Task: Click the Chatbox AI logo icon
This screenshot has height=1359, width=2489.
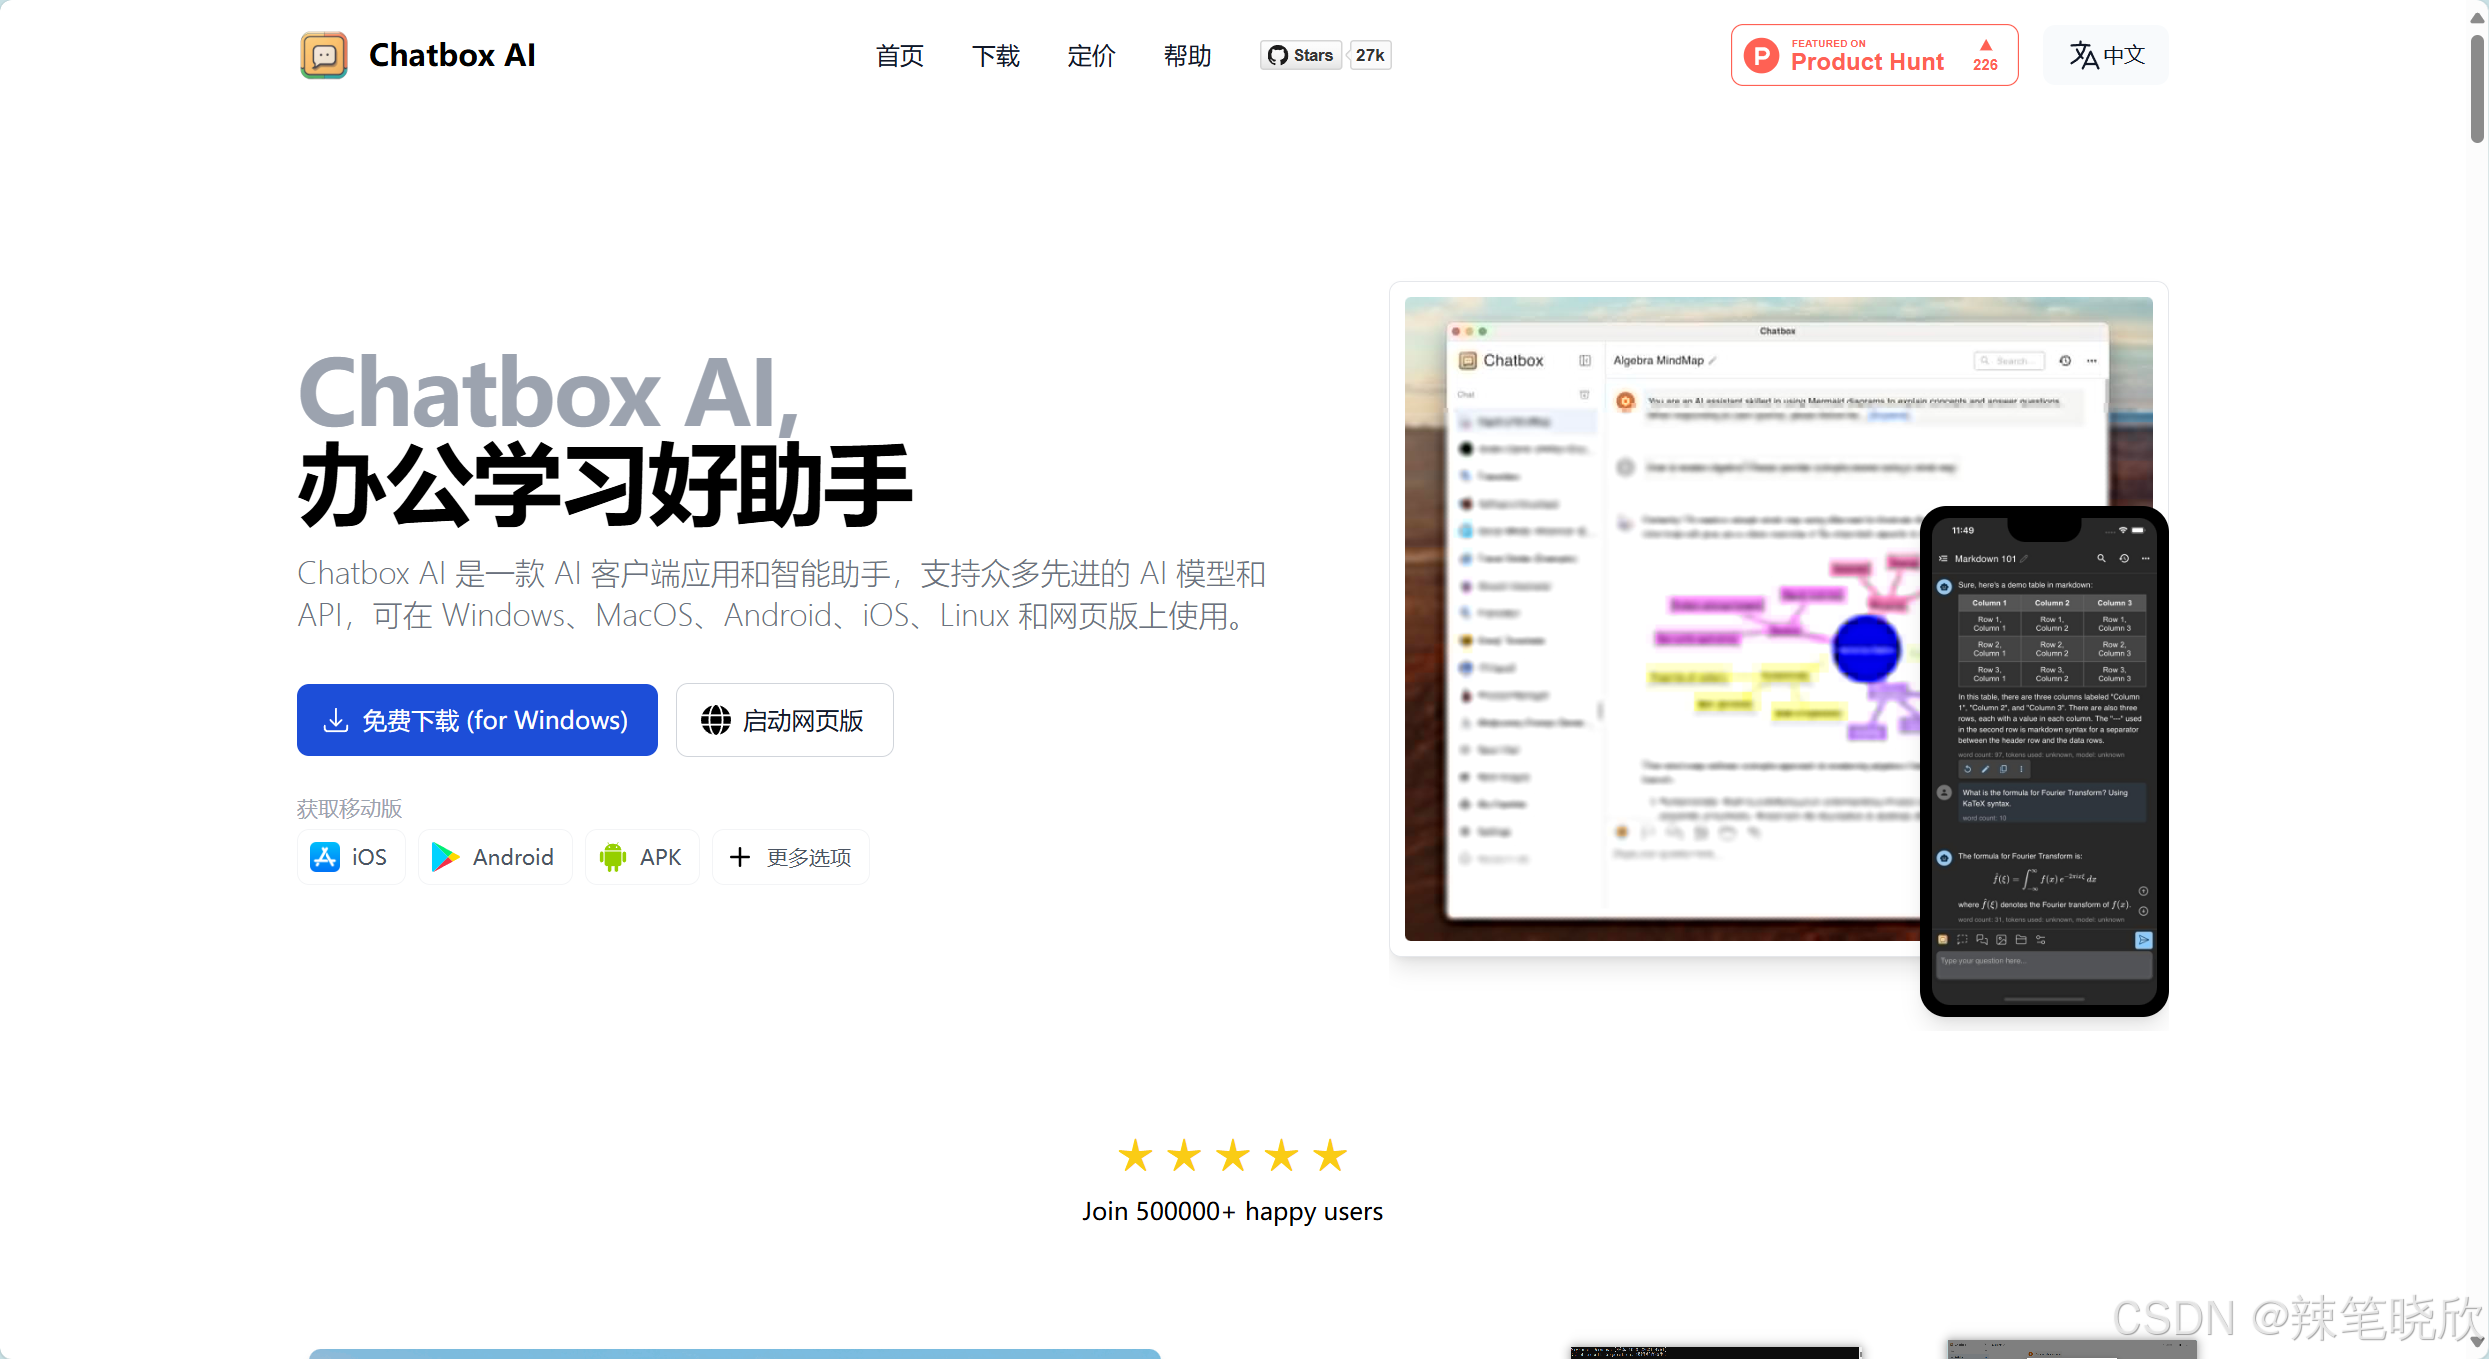Action: [324, 55]
